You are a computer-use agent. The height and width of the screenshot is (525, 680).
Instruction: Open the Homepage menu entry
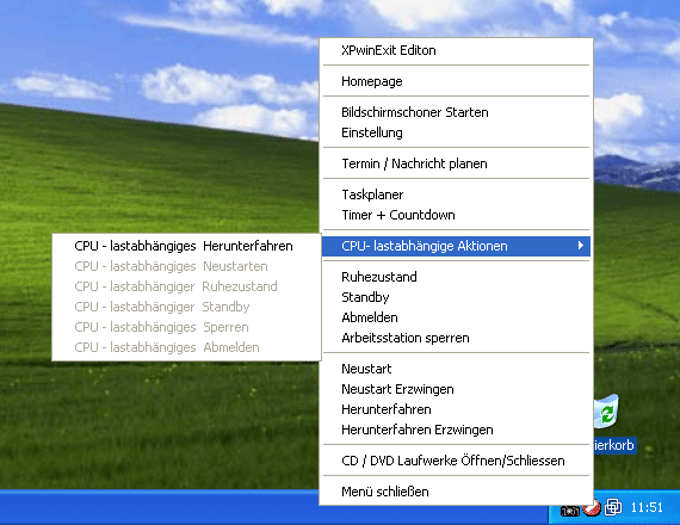point(456,82)
